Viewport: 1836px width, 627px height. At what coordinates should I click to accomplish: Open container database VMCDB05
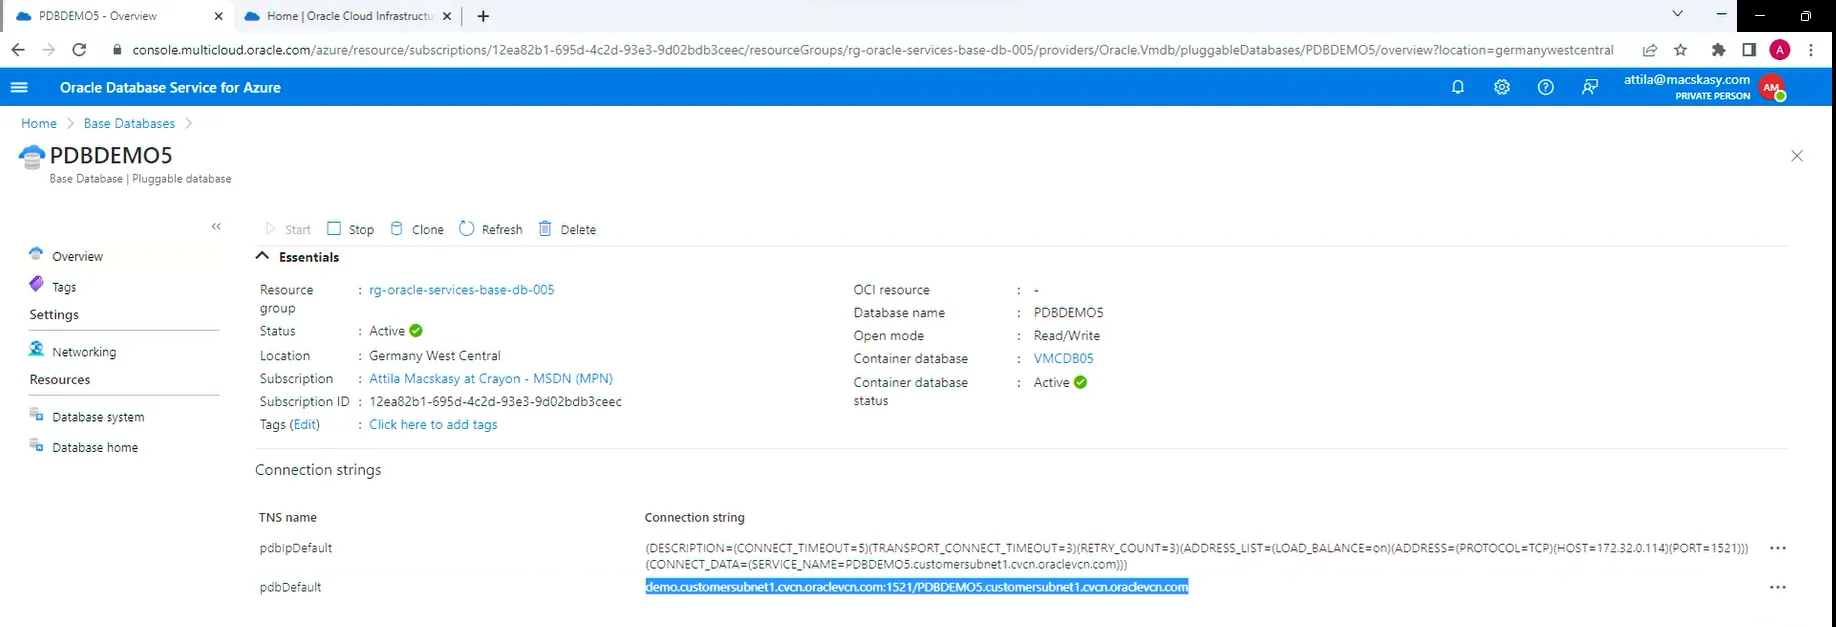coord(1063,359)
